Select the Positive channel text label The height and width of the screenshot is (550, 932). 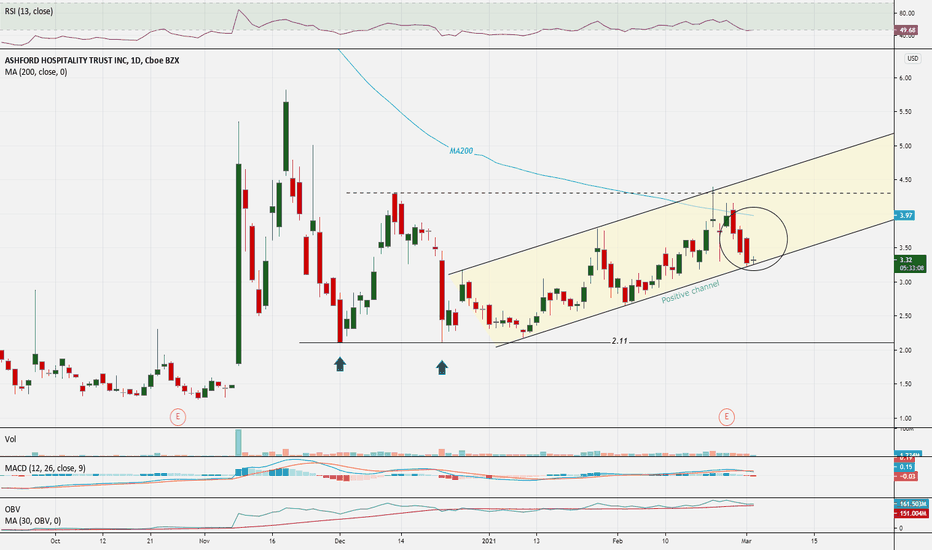[x=690, y=291]
